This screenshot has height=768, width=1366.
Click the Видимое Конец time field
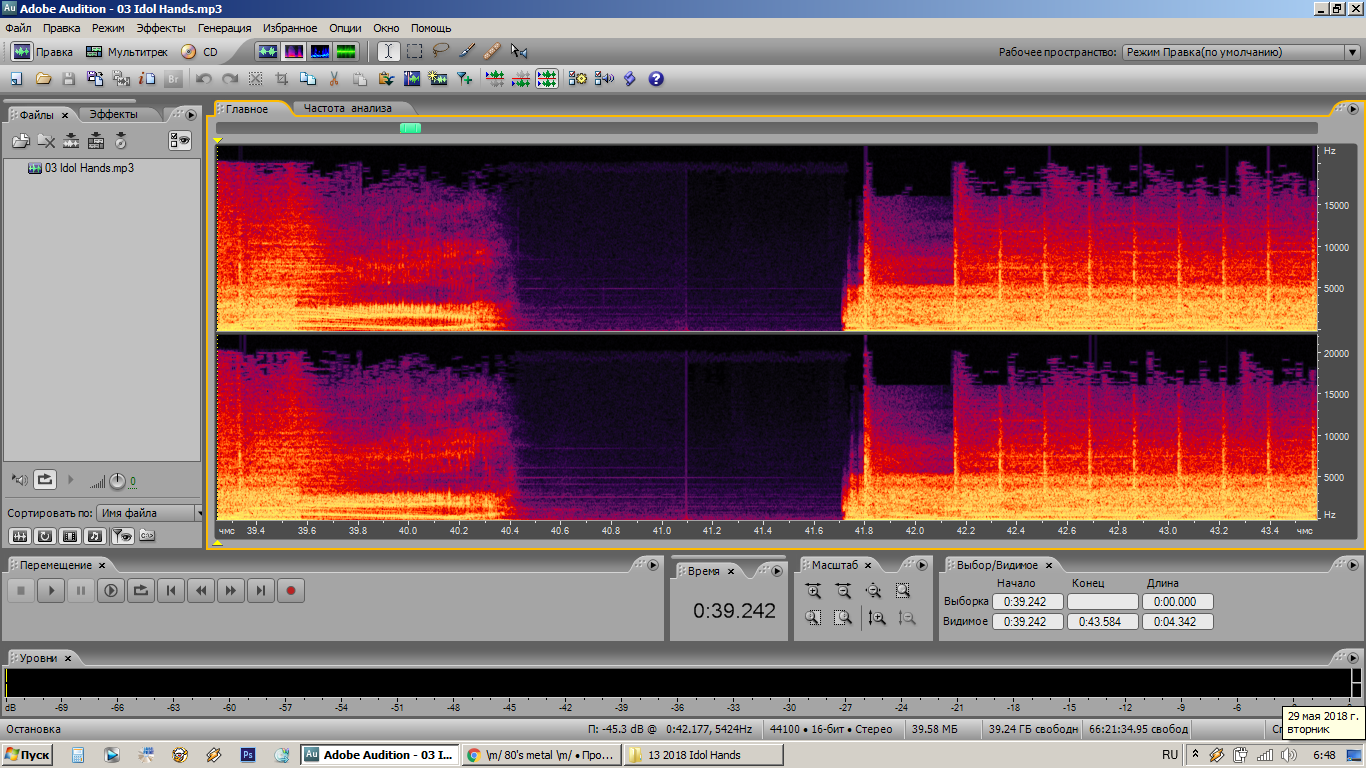pyautogui.click(x=1103, y=621)
